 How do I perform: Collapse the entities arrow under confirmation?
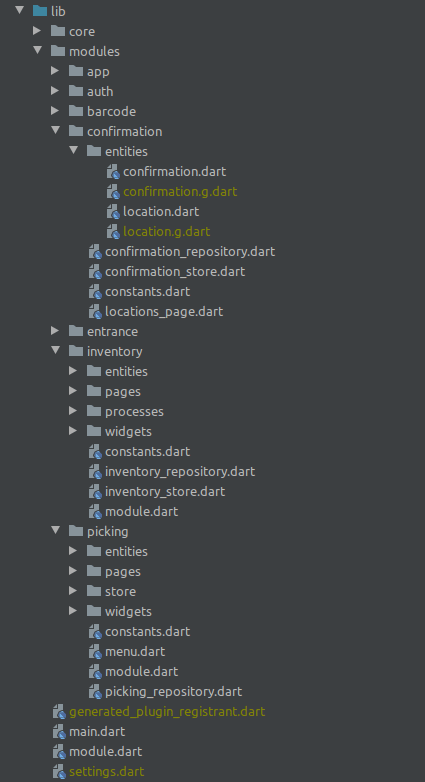pos(73,150)
